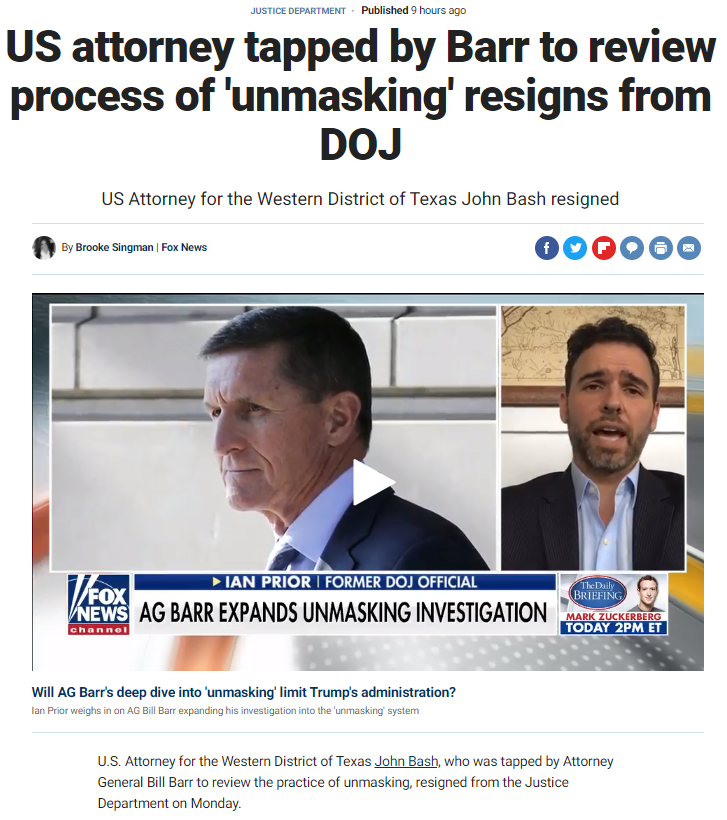Viewport: 727px width, 820px height.
Task: Open video title about AG Barr's deep dive
Action: point(244,692)
